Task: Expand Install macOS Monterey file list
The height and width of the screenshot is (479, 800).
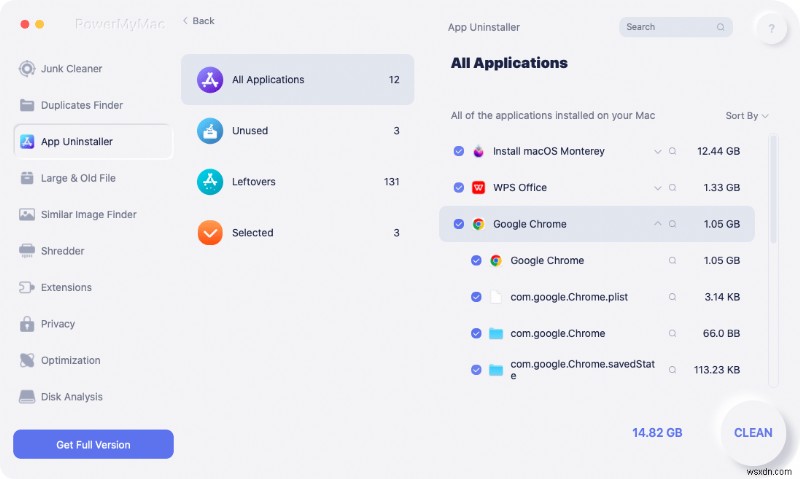Action: (658, 151)
